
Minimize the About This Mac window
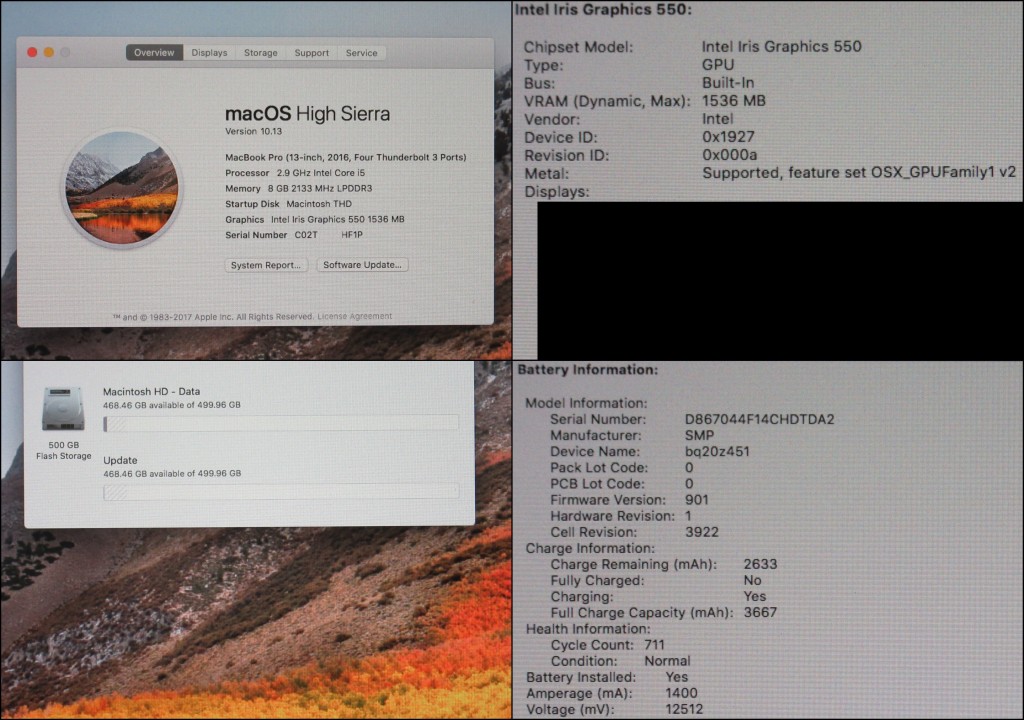[x=49, y=52]
